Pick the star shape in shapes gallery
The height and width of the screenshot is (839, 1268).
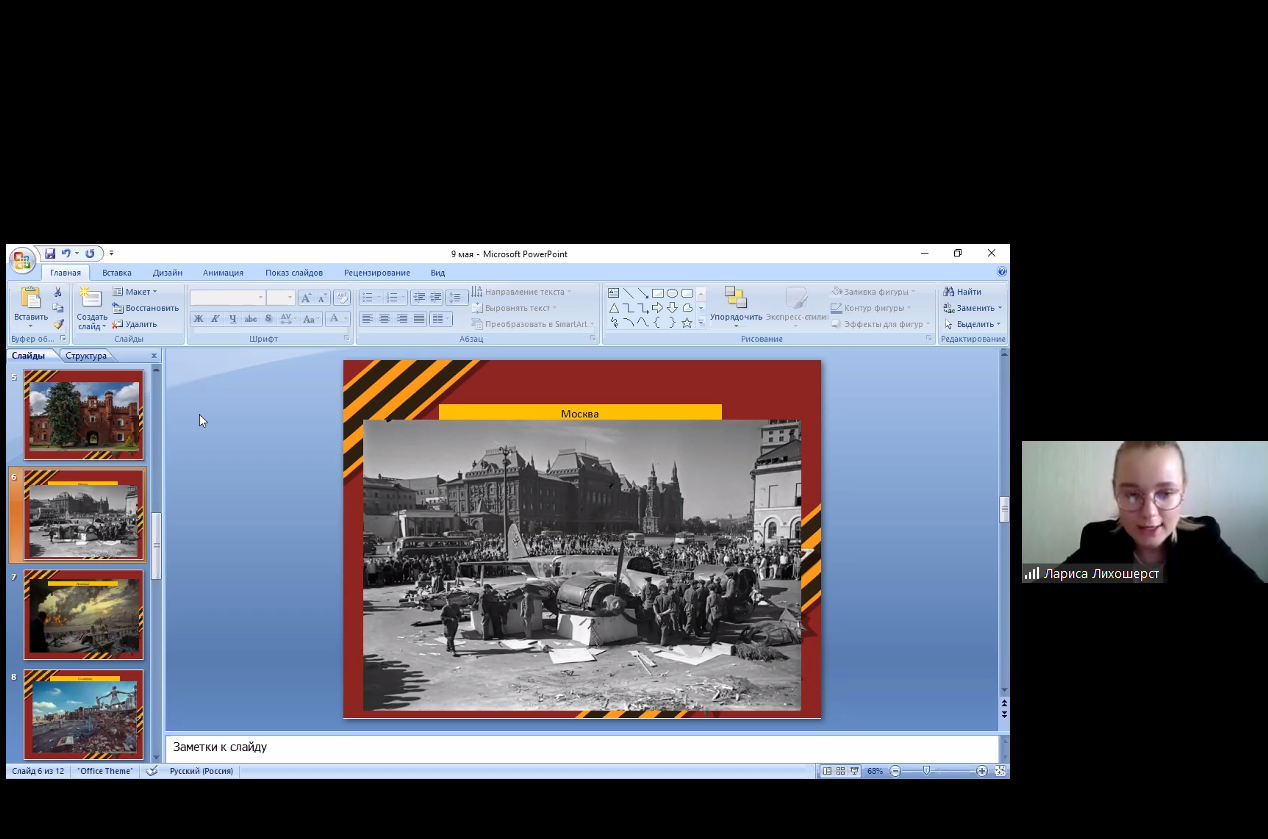pos(687,323)
